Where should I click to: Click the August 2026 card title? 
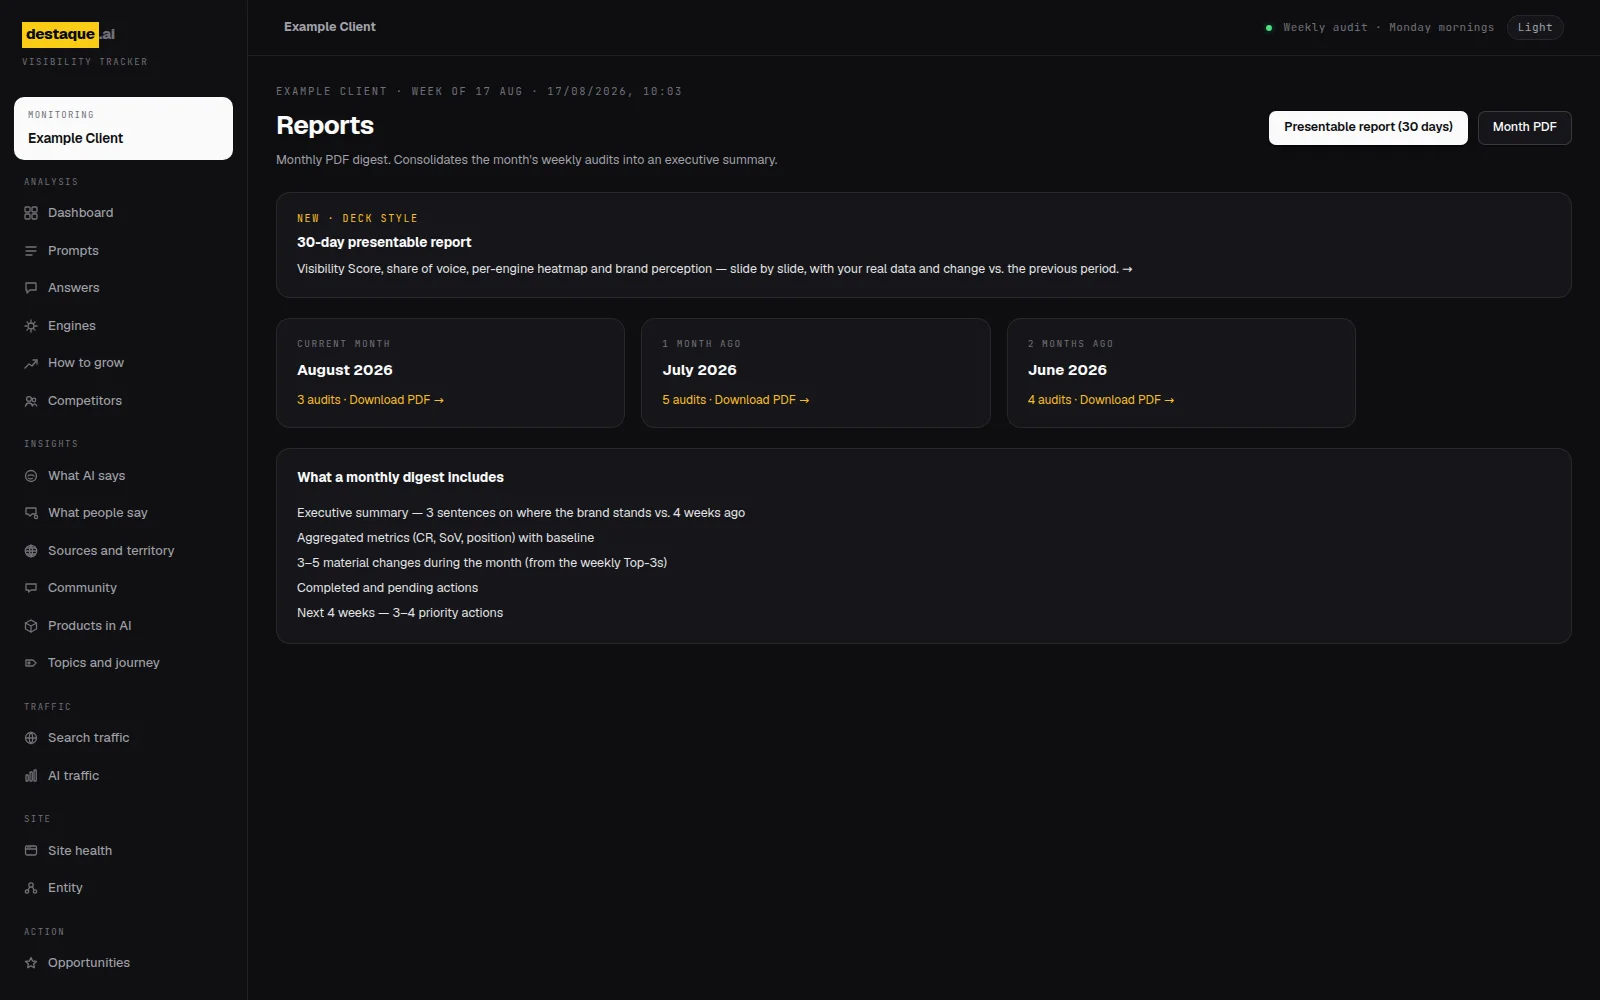click(345, 370)
